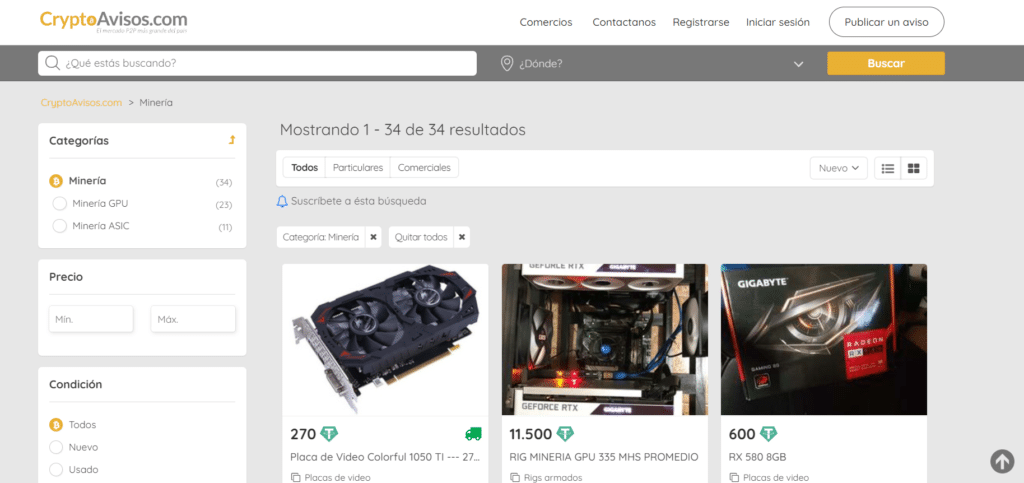Image resolution: width=1024 pixels, height=483 pixels.
Task: Open Placa de Video Colorful 1050 TI listing title
Action: pyautogui.click(x=385, y=457)
